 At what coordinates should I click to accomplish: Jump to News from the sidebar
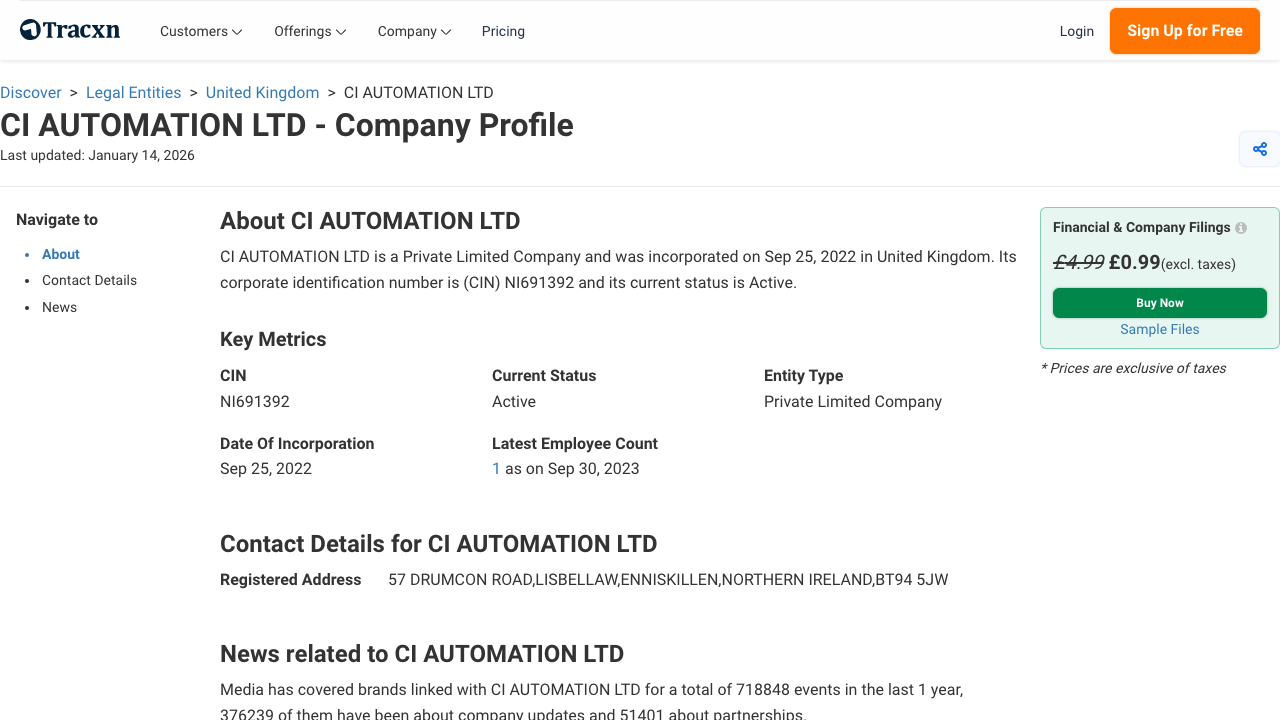click(x=59, y=307)
